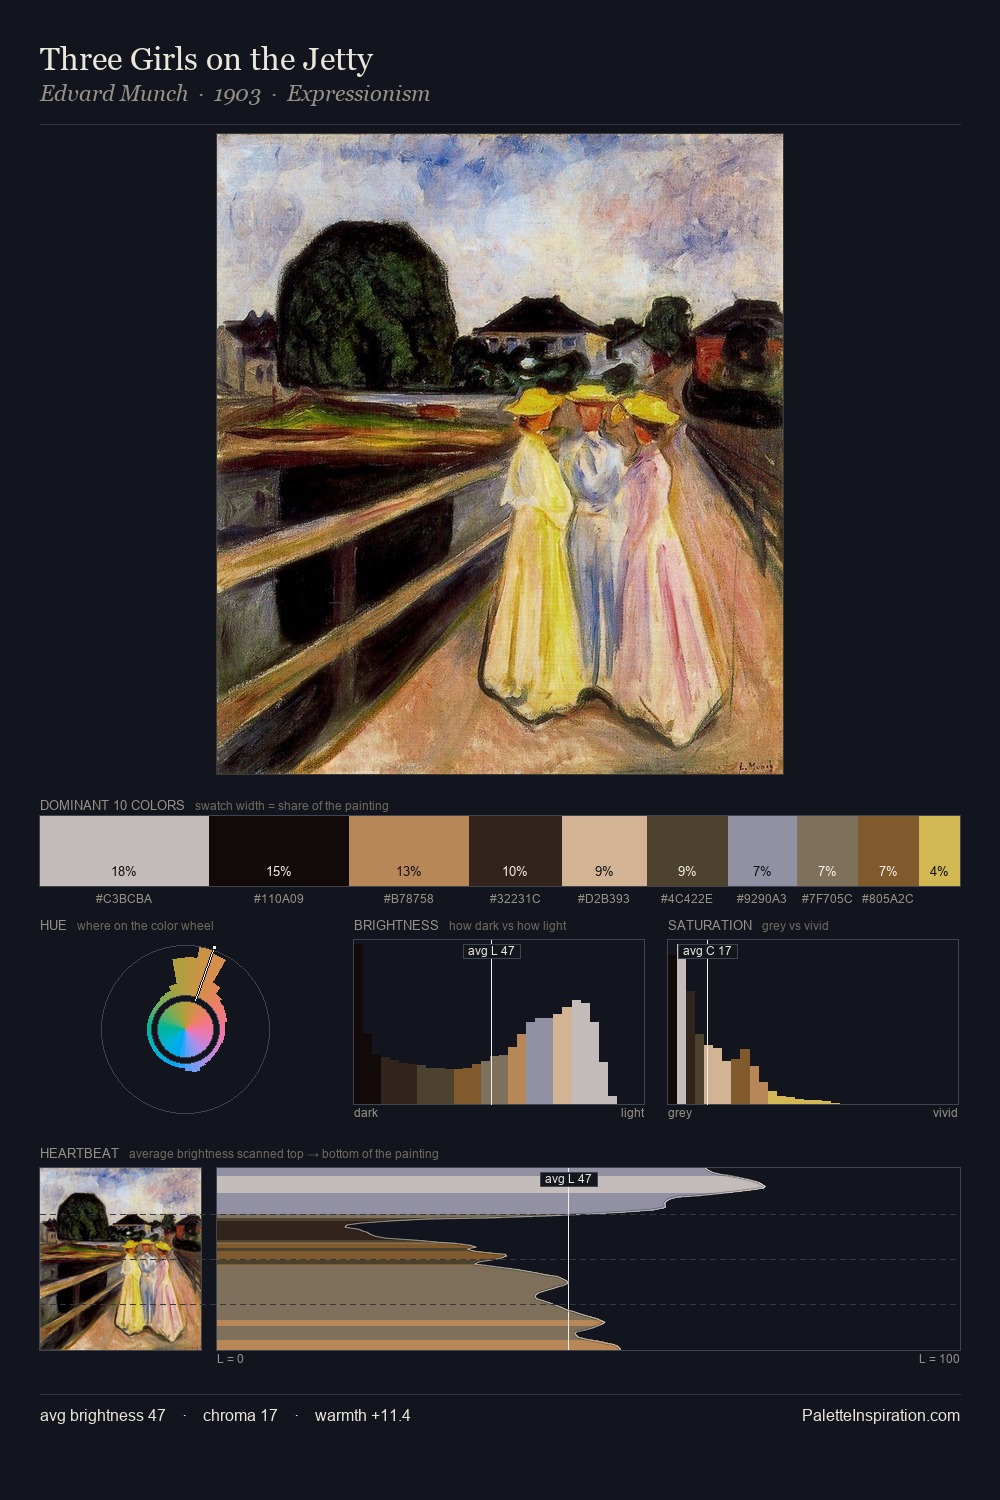This screenshot has width=1000, height=1500.
Task: Click the #C3BCBA light grey swatch
Action: (x=124, y=851)
